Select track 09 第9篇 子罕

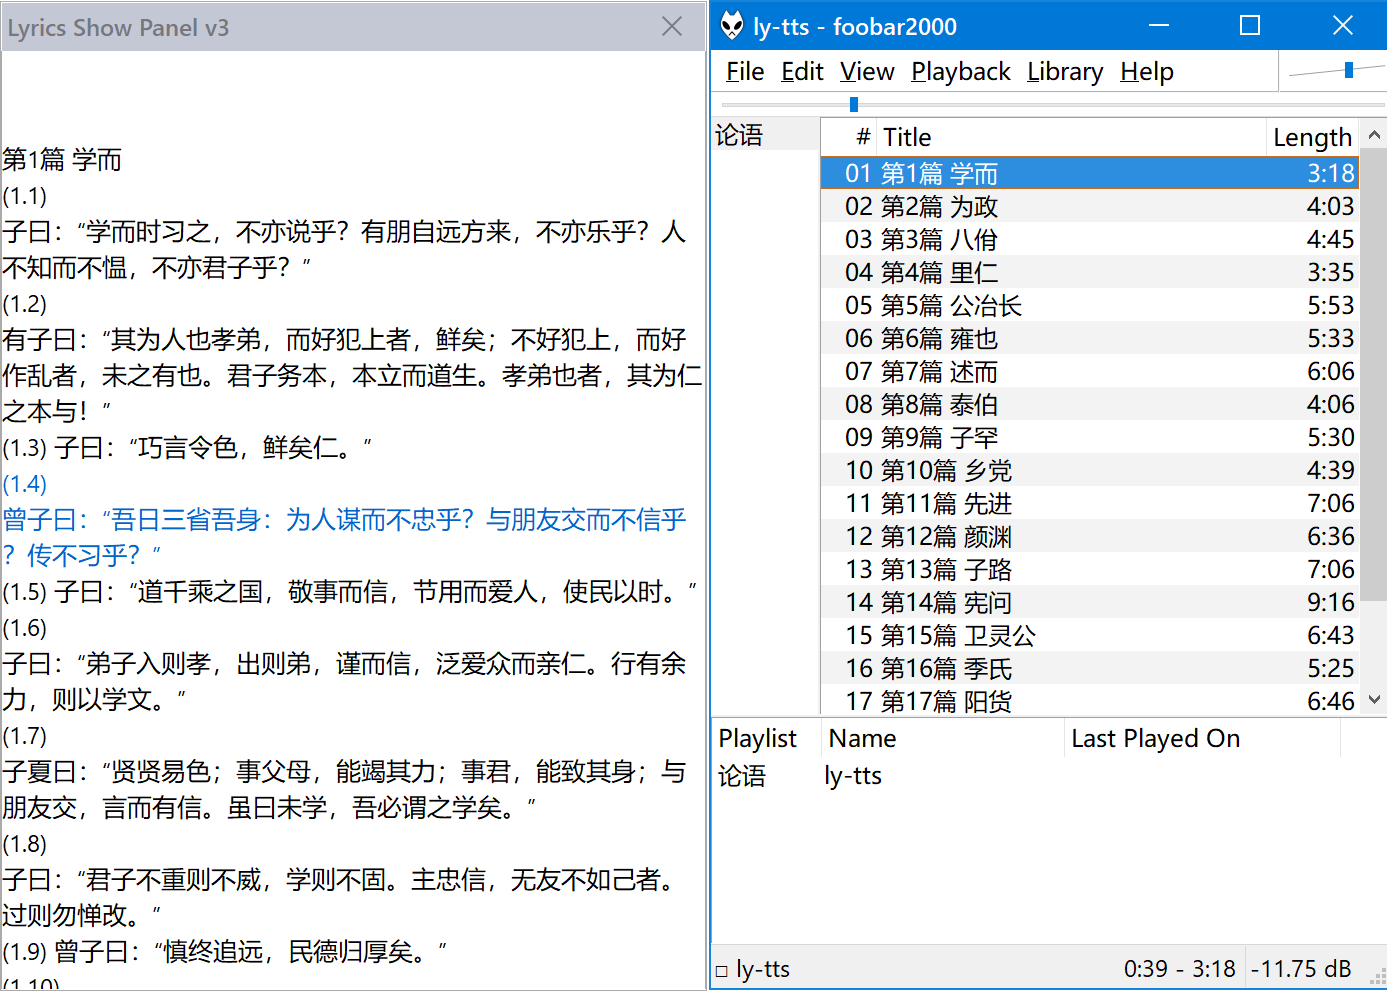1090,437
